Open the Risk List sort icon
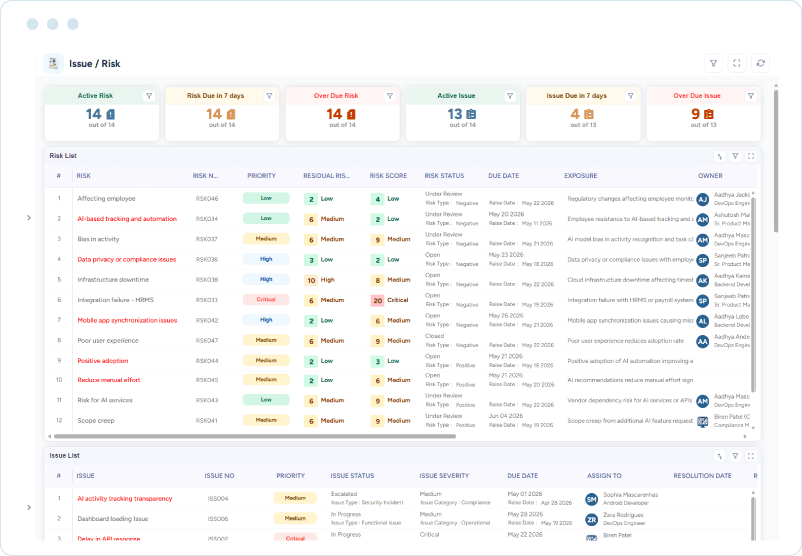Screen dimensions: 802x556 [720, 156]
